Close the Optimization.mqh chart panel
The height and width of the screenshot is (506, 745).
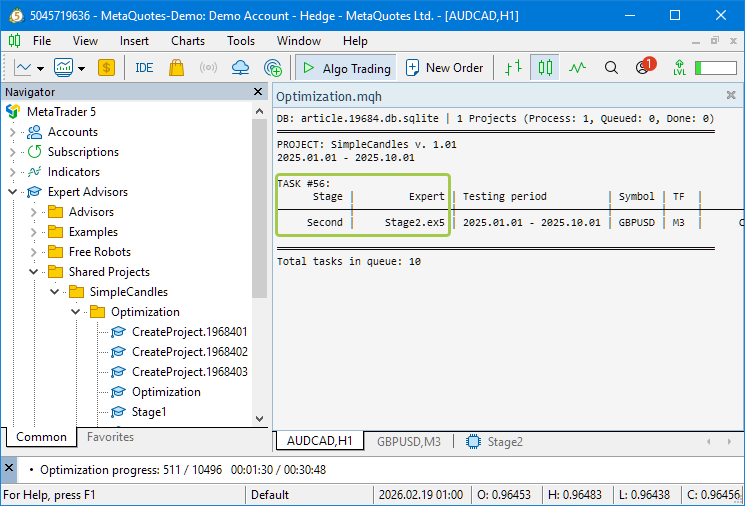point(731,95)
